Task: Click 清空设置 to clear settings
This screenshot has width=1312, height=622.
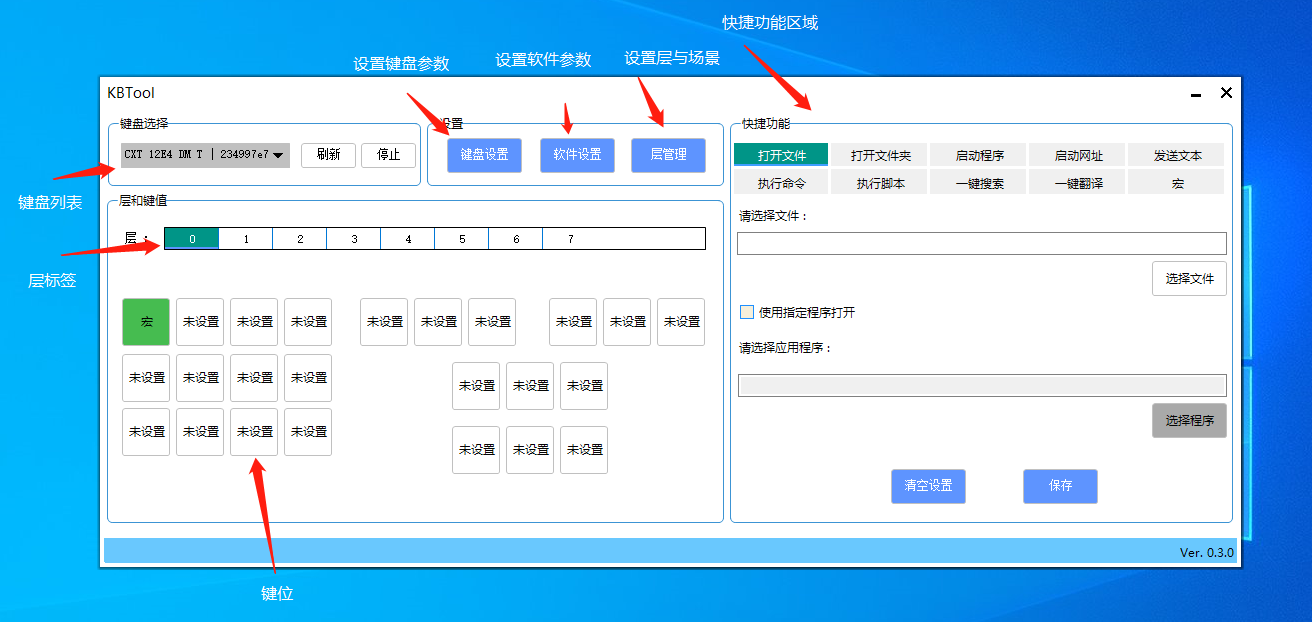Action: (928, 486)
